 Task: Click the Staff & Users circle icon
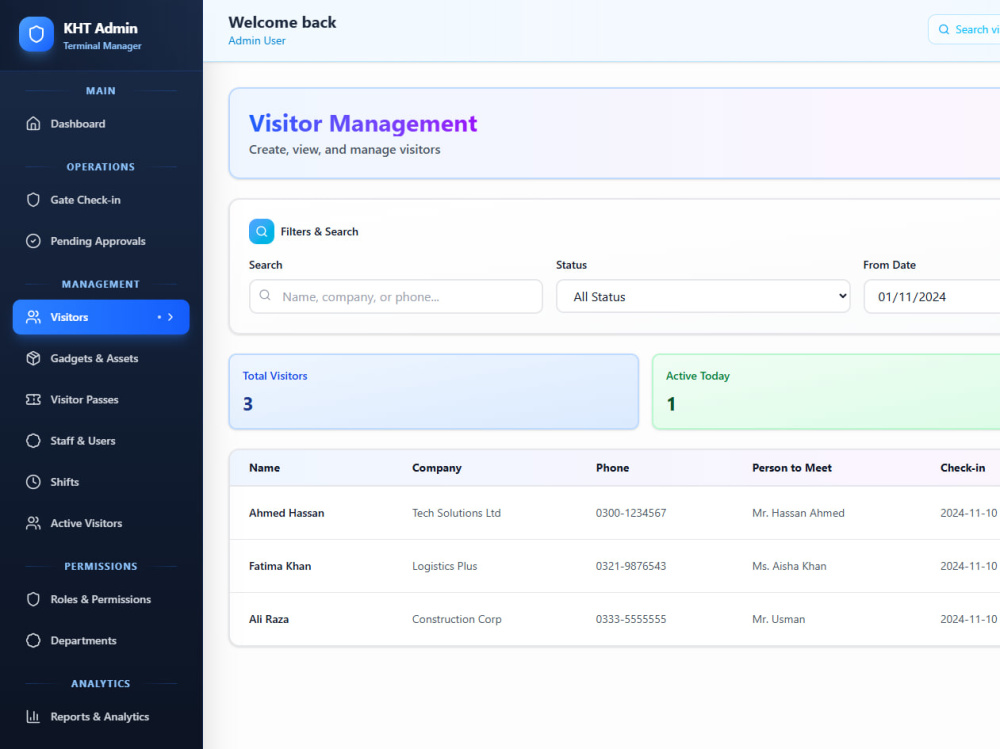[x=33, y=441]
